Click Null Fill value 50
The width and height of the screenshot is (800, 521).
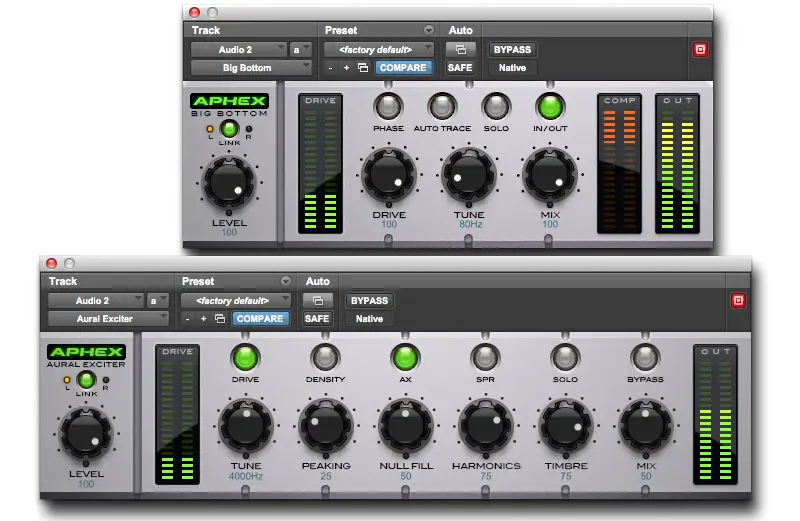pos(406,476)
